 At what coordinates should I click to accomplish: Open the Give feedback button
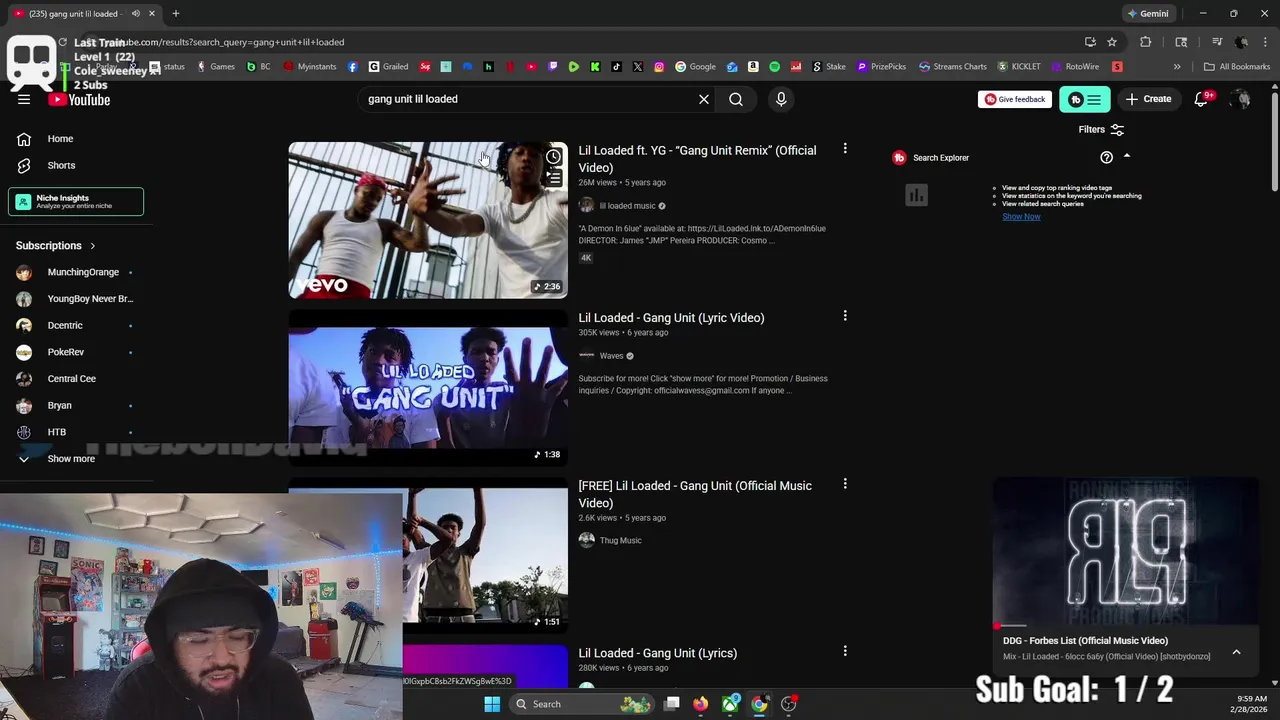(1014, 99)
